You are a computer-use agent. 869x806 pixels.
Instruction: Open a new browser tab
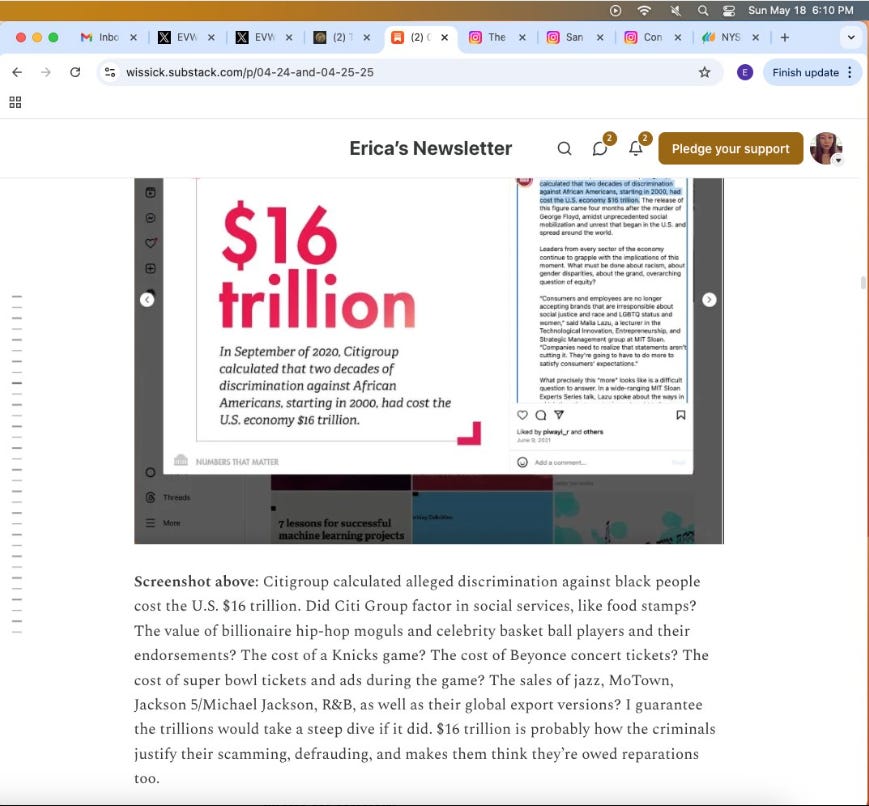(785, 37)
